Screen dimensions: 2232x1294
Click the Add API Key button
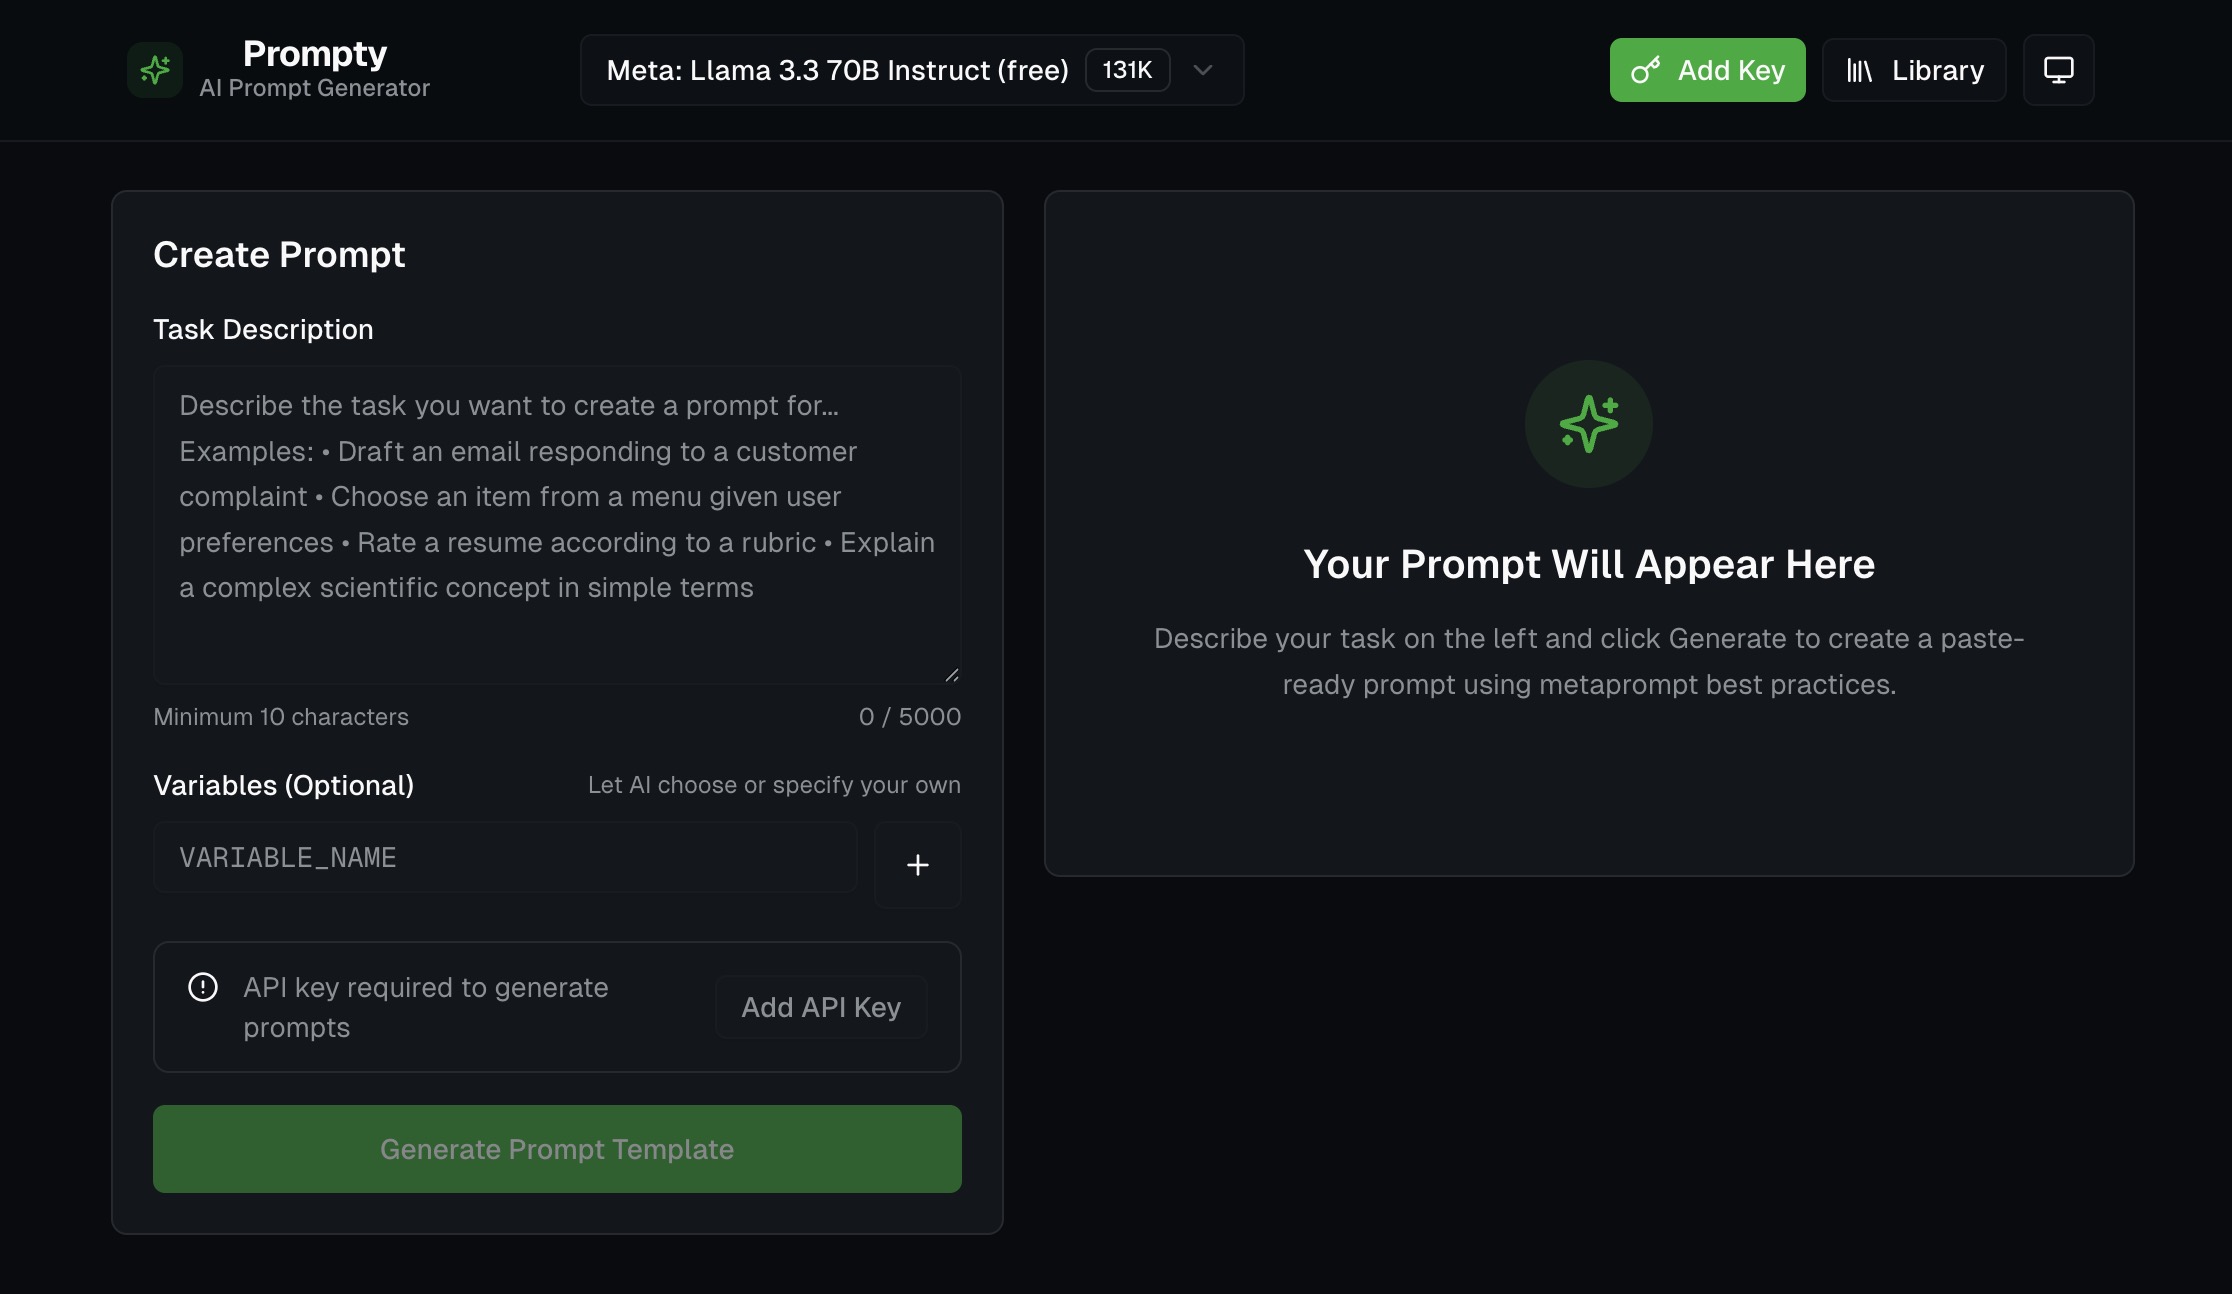[x=820, y=1007]
